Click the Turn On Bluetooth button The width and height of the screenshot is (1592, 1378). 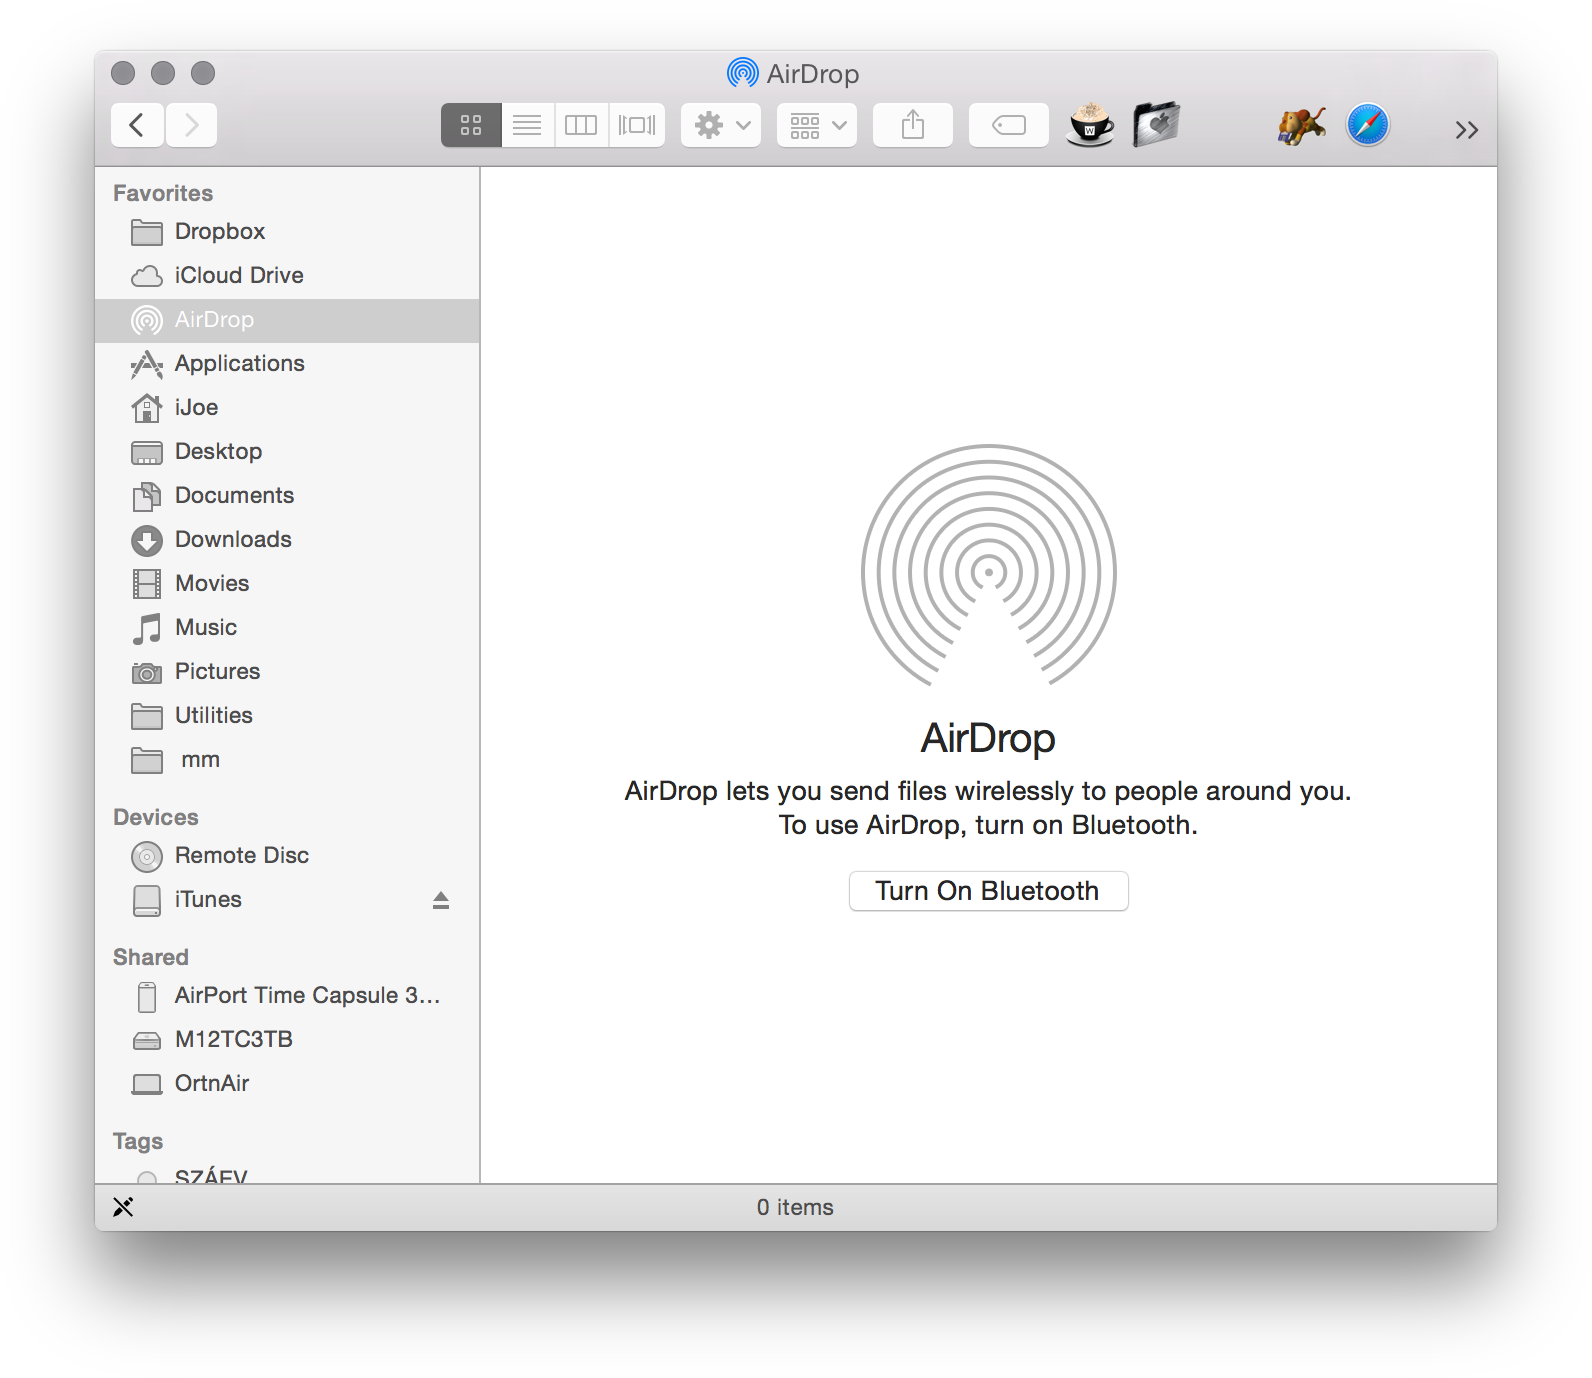[988, 891]
